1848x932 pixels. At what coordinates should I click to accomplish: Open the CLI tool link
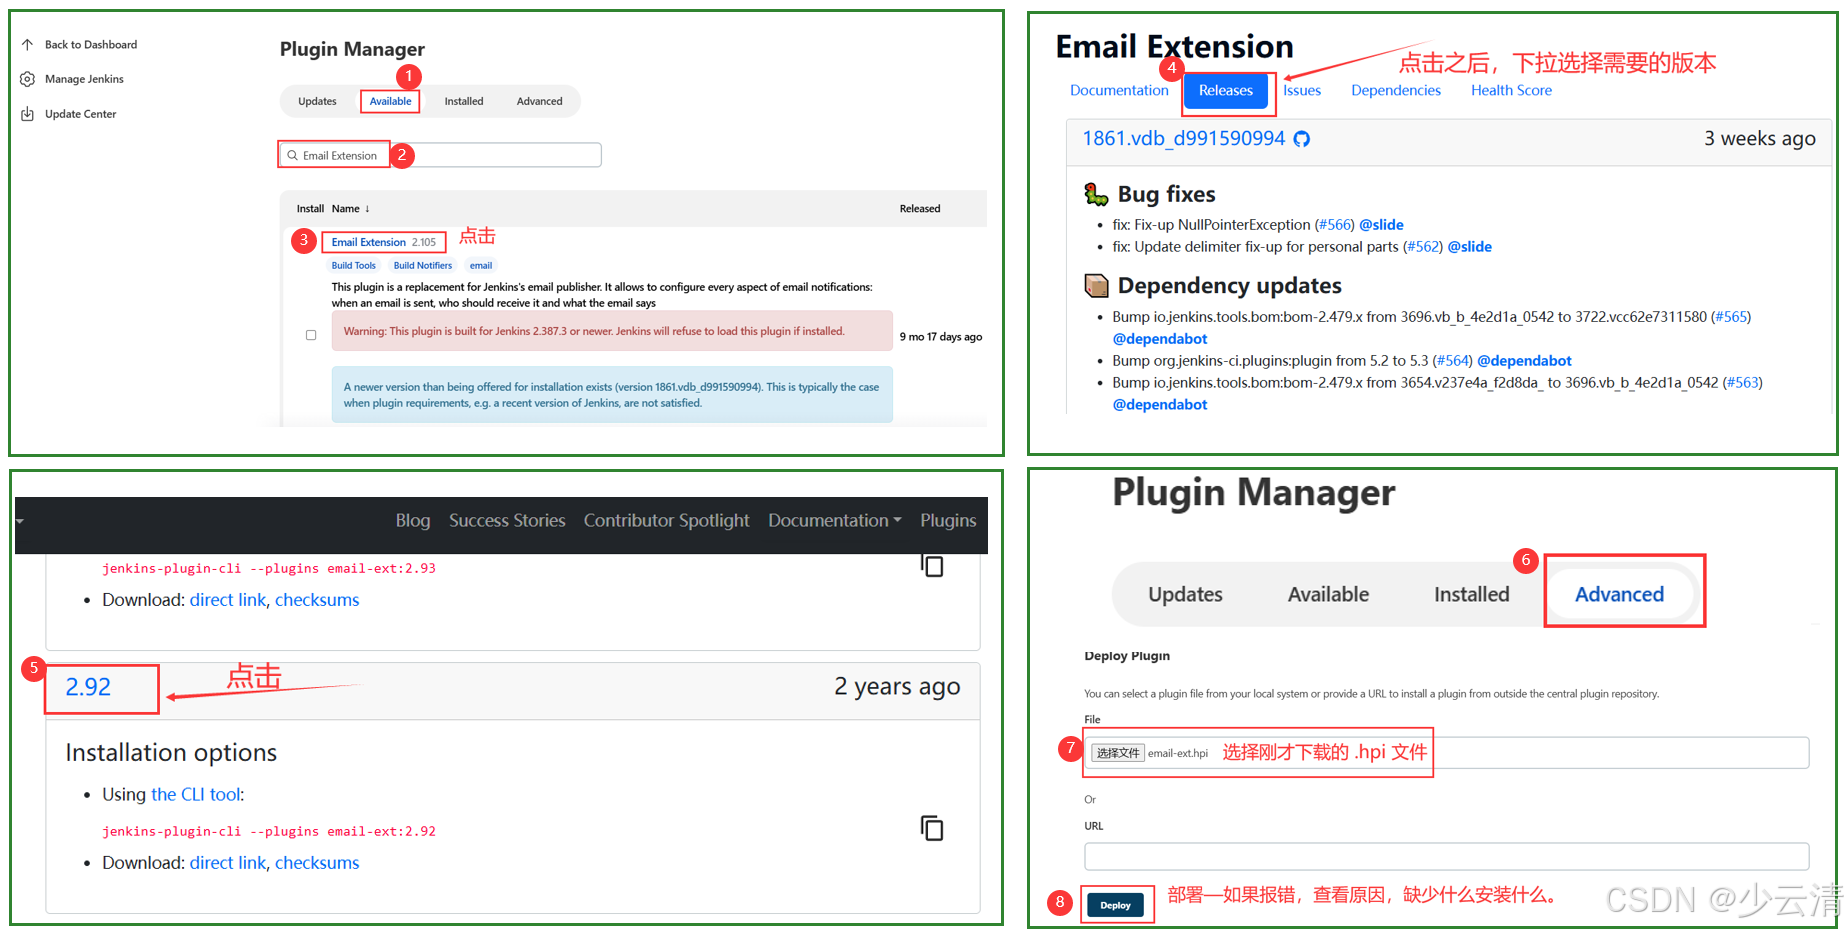[x=195, y=795]
